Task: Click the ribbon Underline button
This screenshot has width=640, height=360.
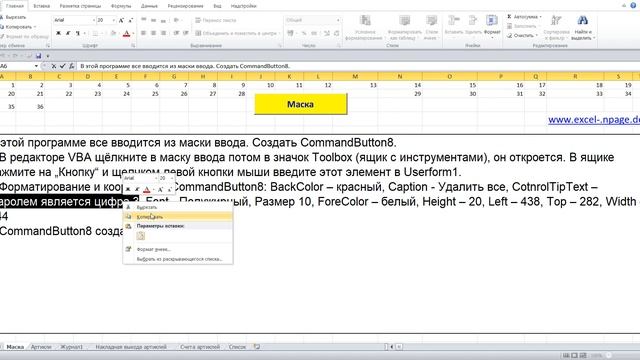Action: 77,33
